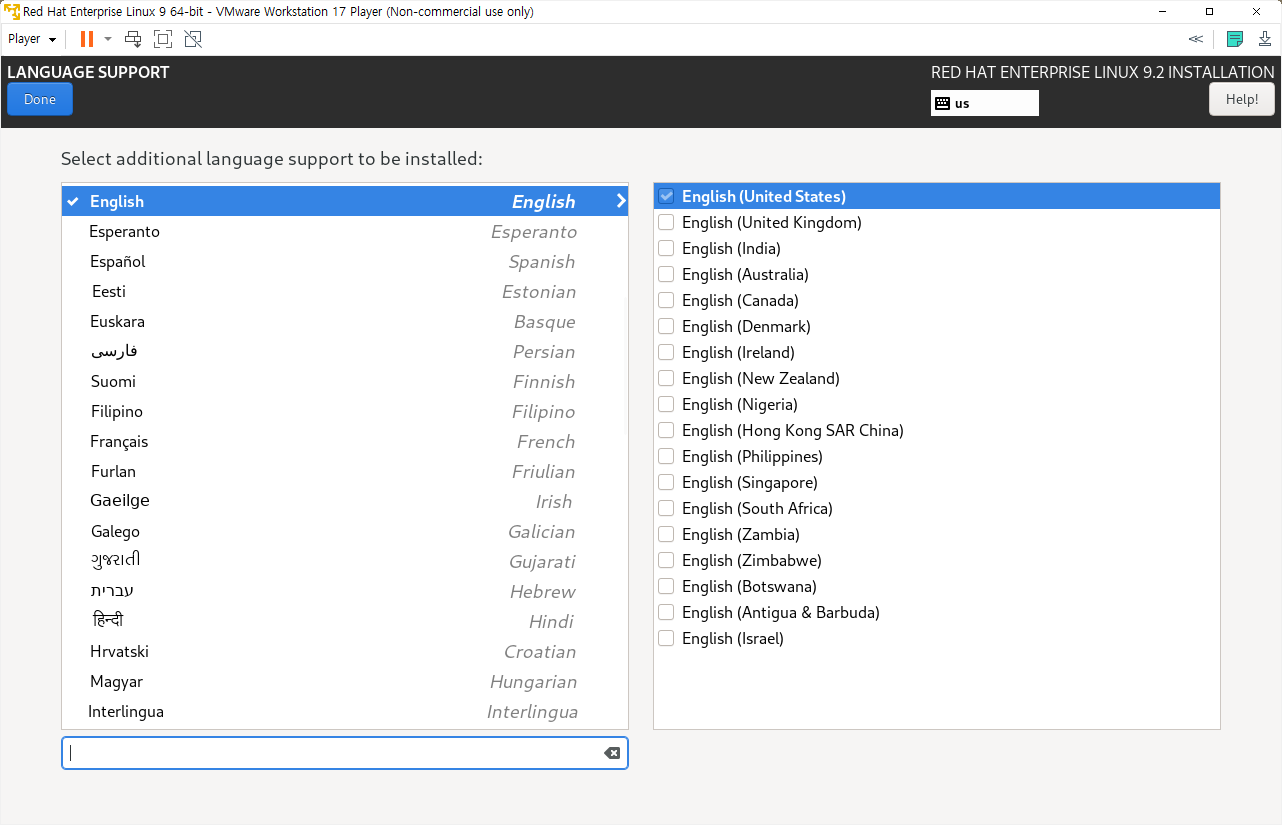The image size is (1282, 825).
Task: Enable English (Botswana) checkbox
Action: 666,586
